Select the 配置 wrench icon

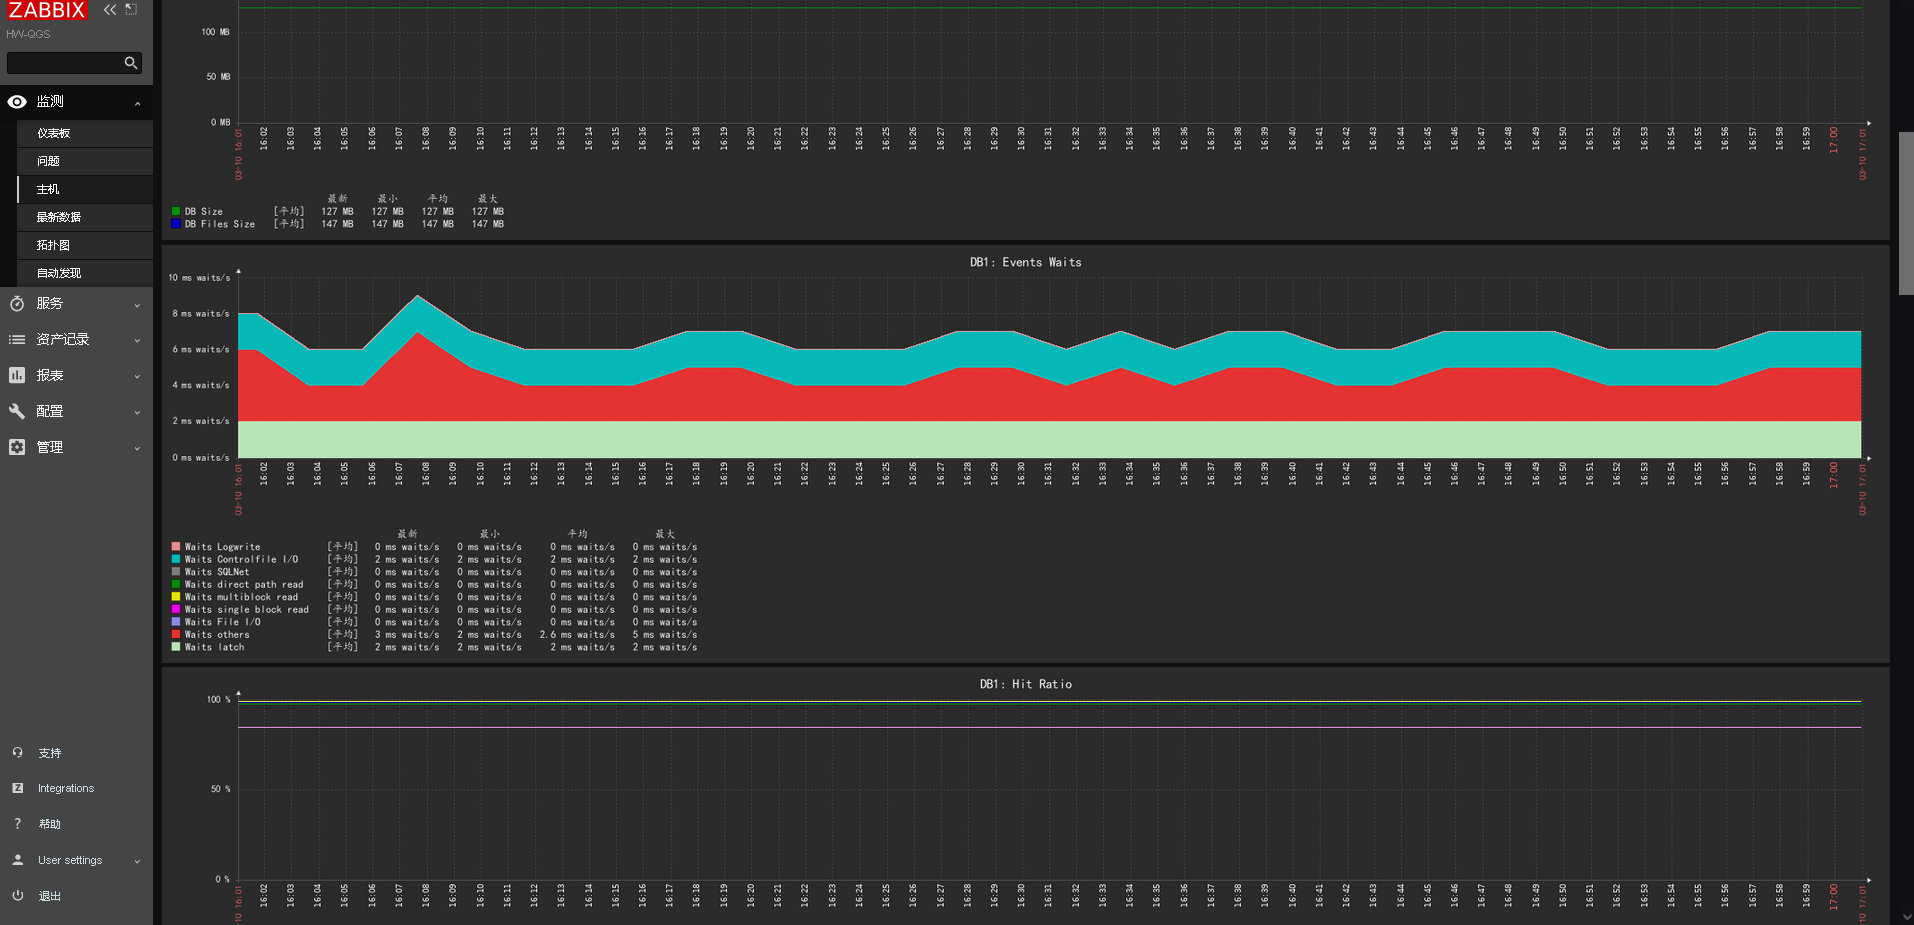pyautogui.click(x=16, y=411)
